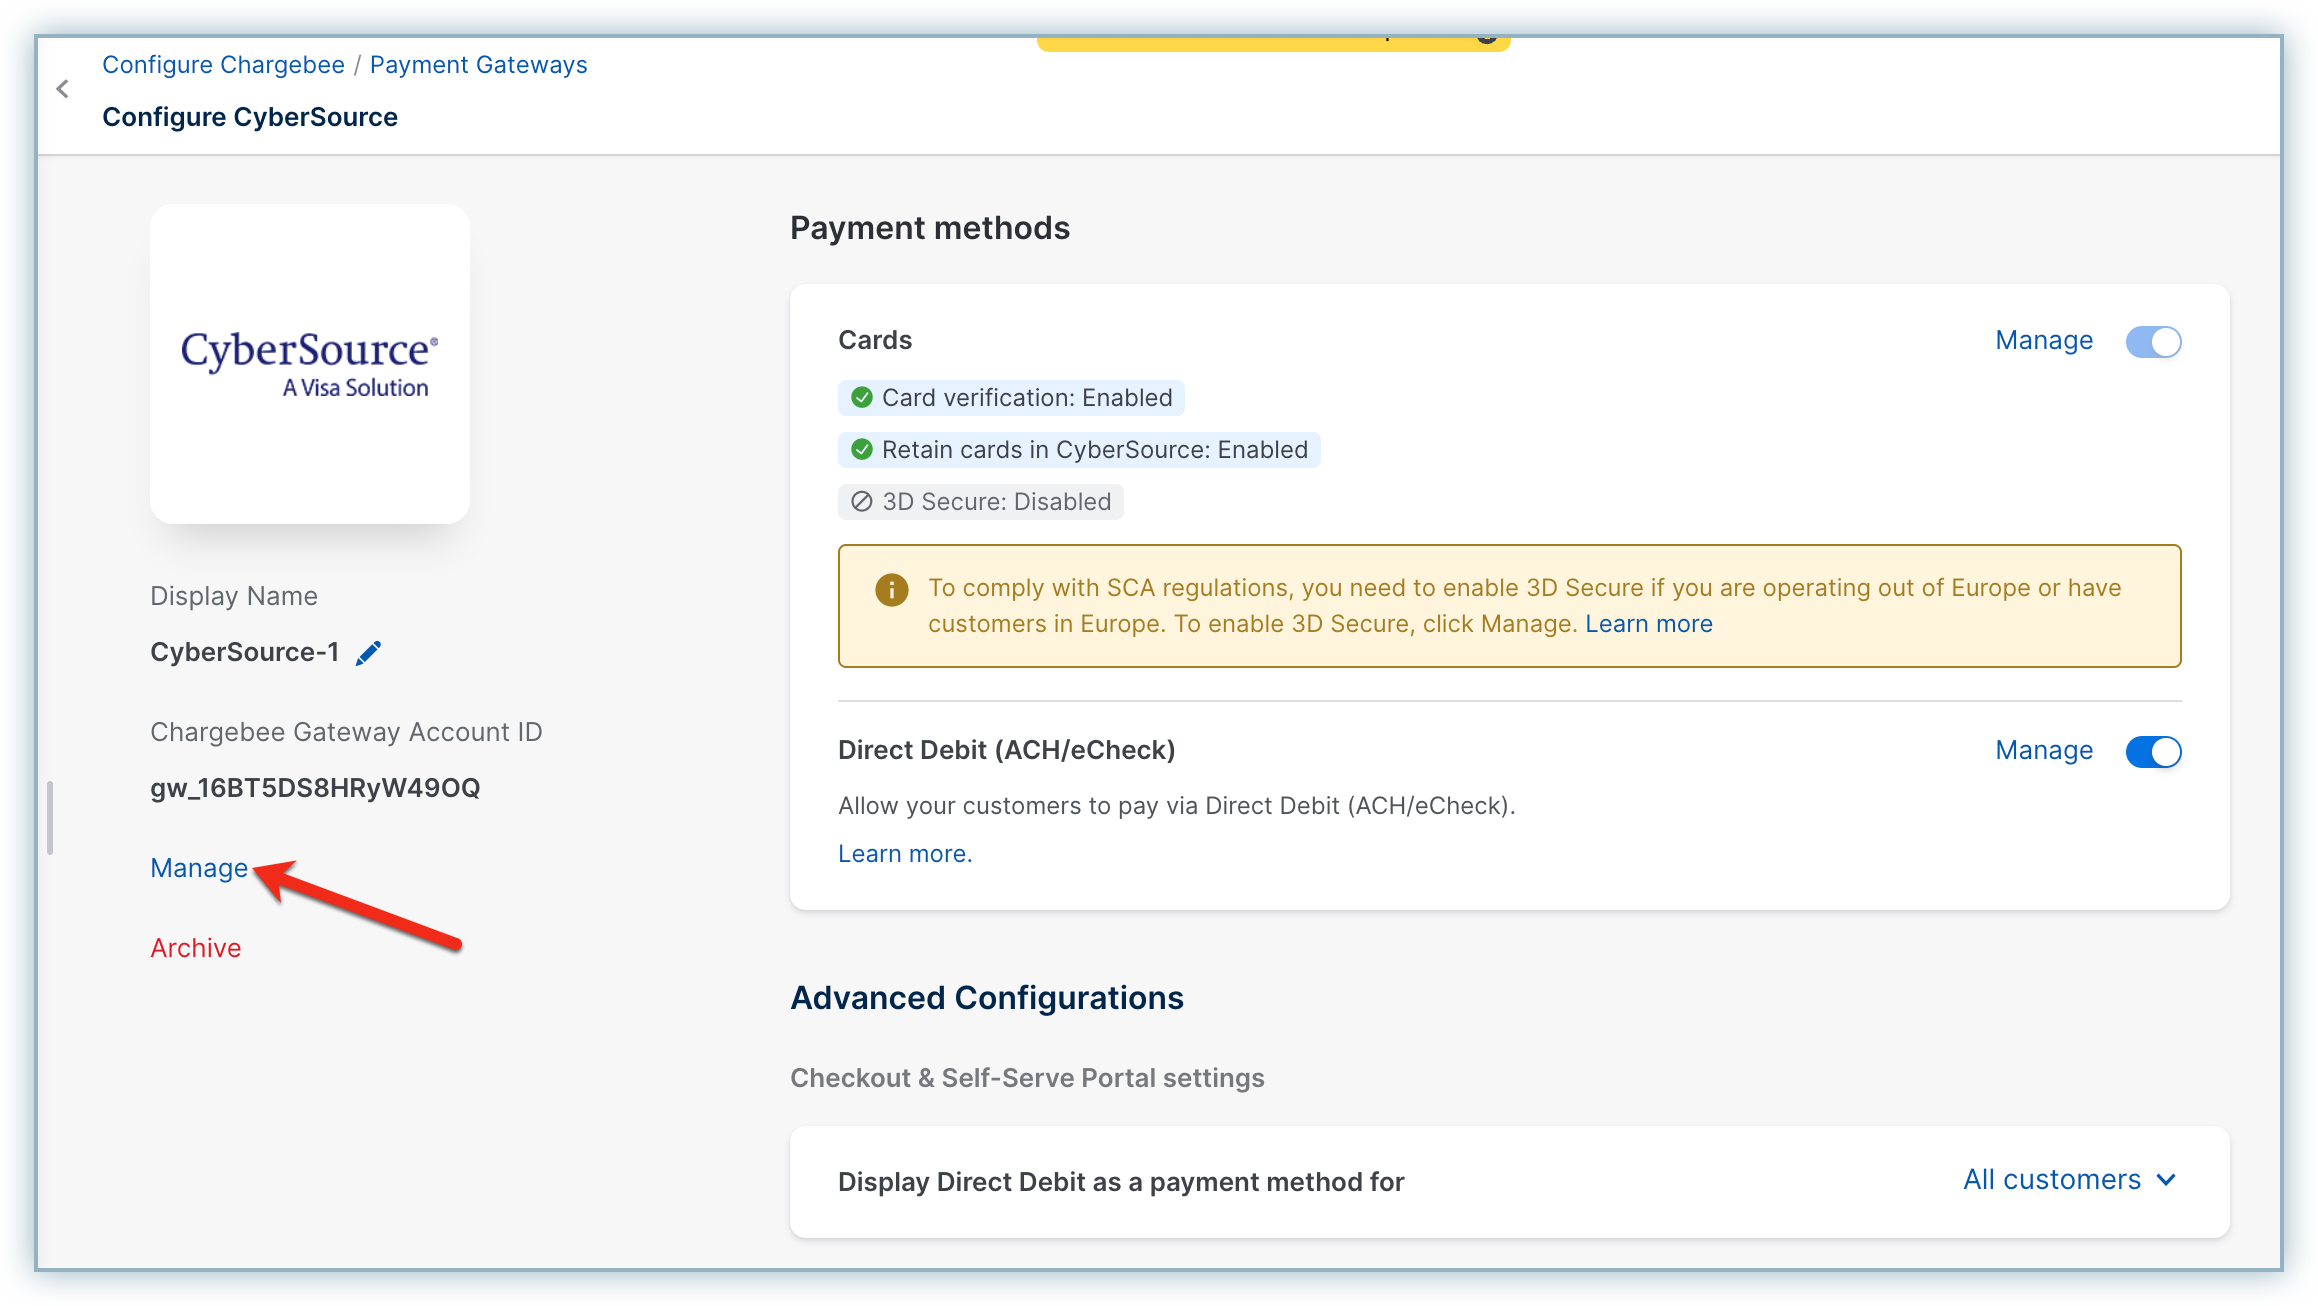Toggle Direct Debit (ACH/eCheck) switch
The image size is (2318, 1306).
point(2153,752)
